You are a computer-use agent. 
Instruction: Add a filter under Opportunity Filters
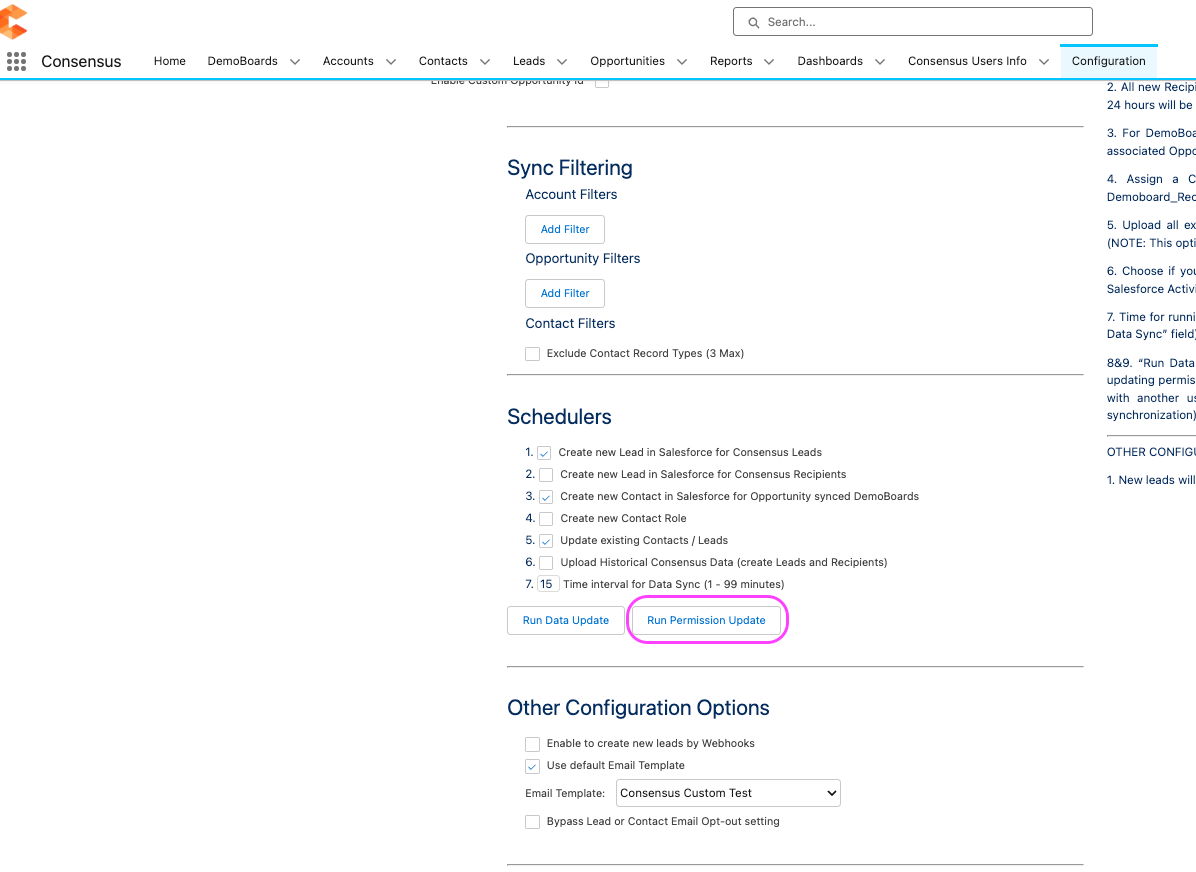click(x=564, y=293)
